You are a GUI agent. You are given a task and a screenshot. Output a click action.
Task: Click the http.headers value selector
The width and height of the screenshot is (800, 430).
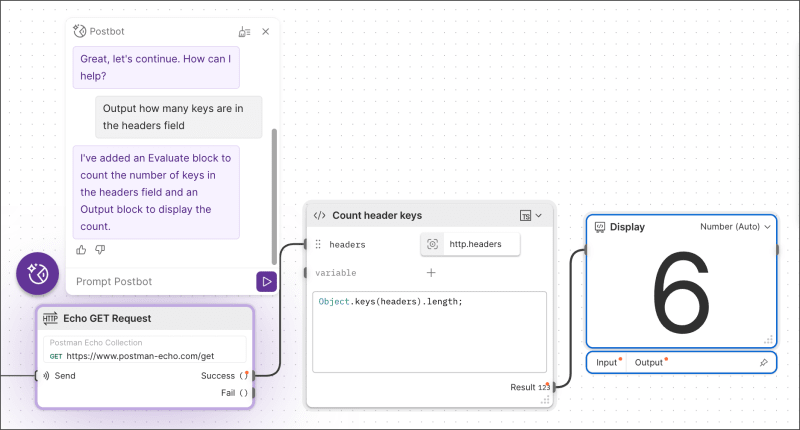click(470, 244)
